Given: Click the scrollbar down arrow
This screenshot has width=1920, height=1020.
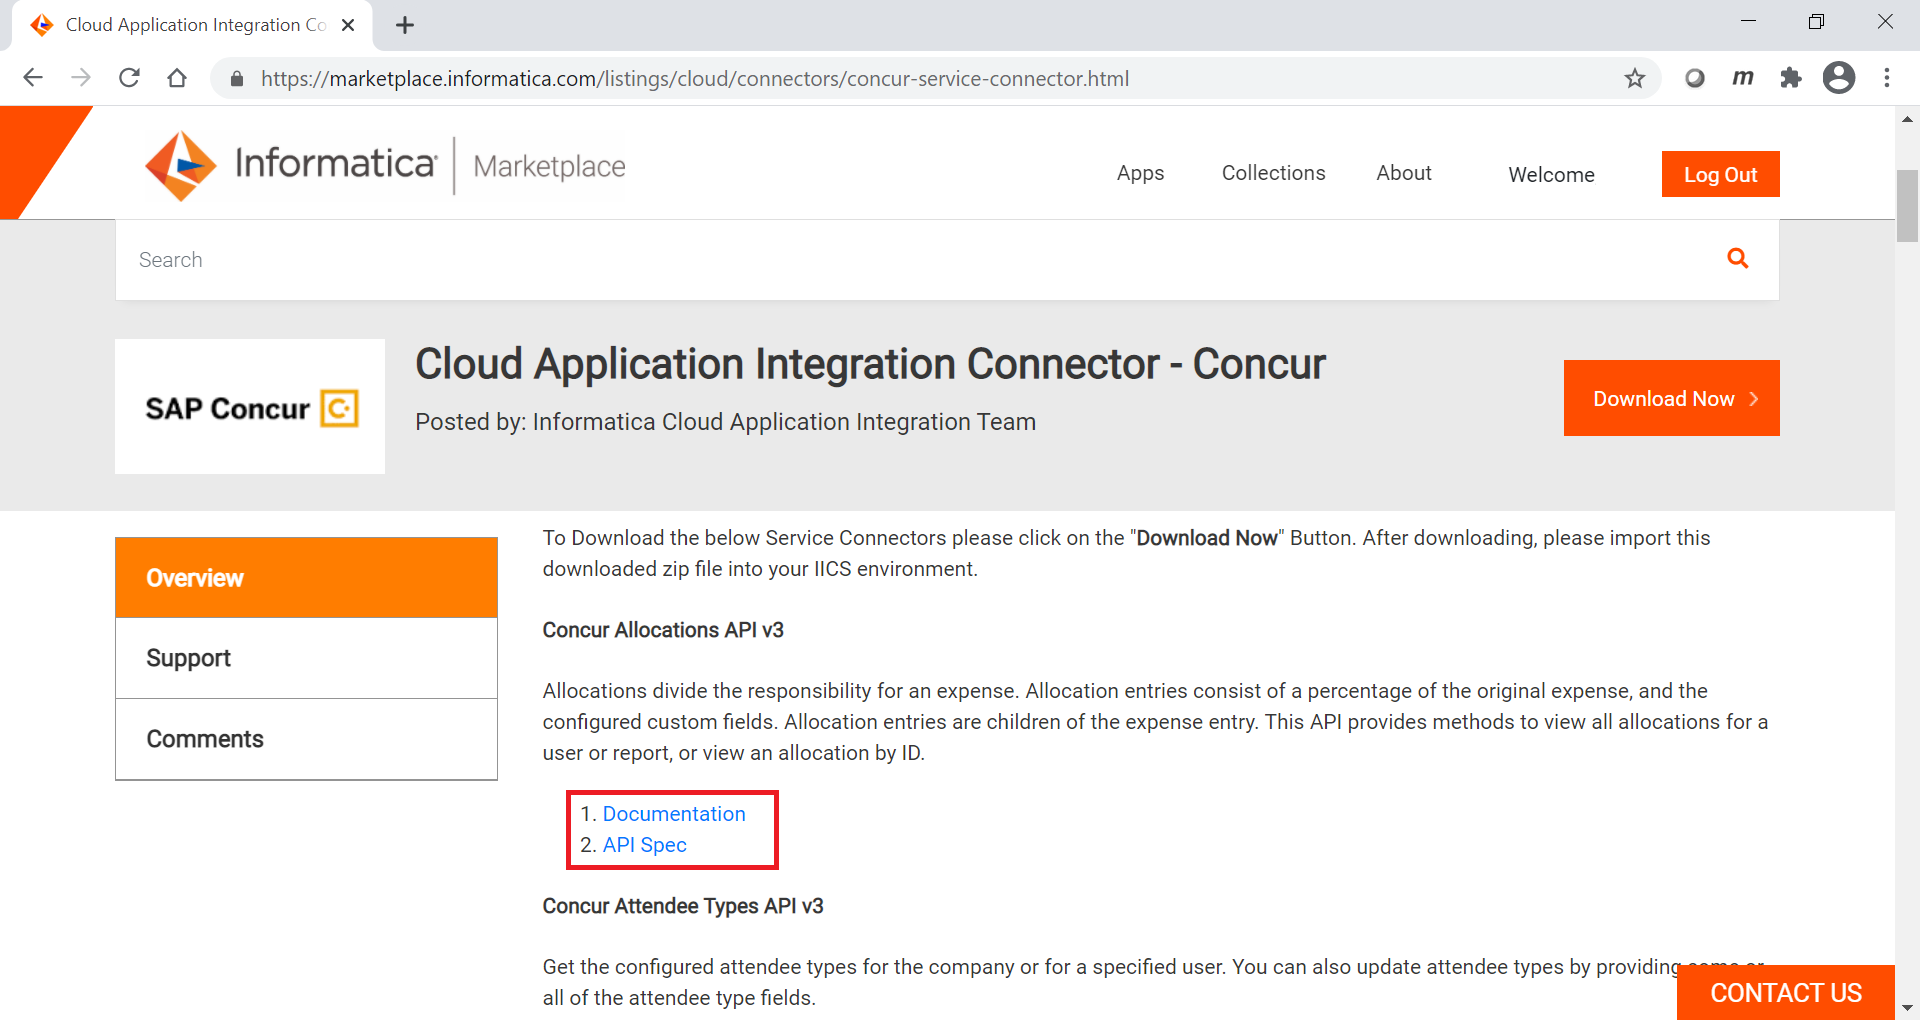Looking at the screenshot, I should (1907, 1008).
